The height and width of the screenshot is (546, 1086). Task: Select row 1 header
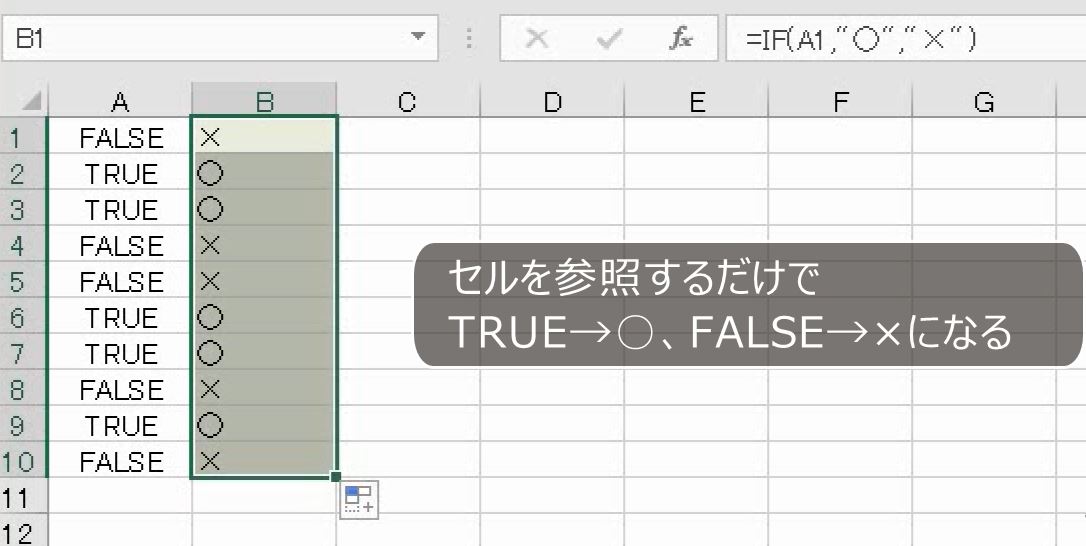24,135
